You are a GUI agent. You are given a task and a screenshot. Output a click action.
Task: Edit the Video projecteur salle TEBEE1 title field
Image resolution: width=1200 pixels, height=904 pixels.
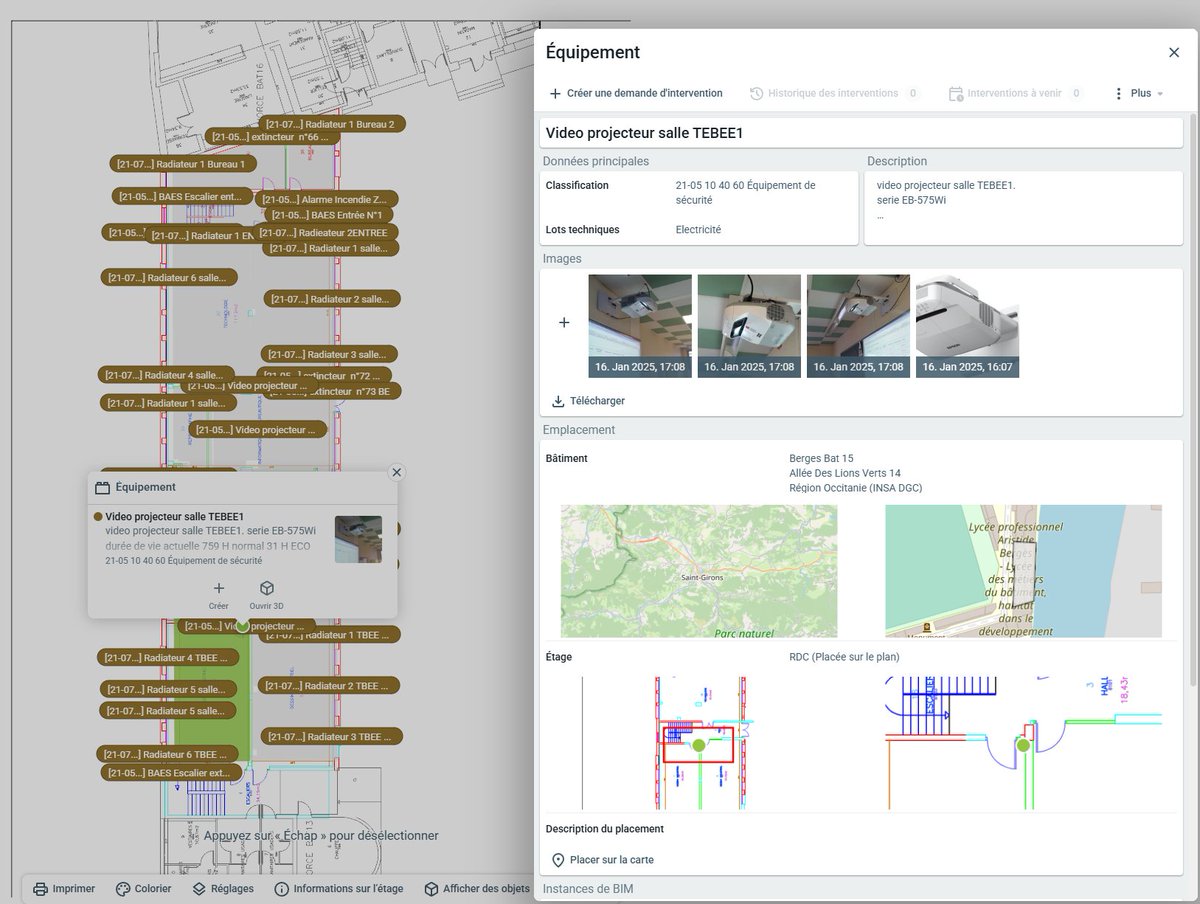pos(861,133)
